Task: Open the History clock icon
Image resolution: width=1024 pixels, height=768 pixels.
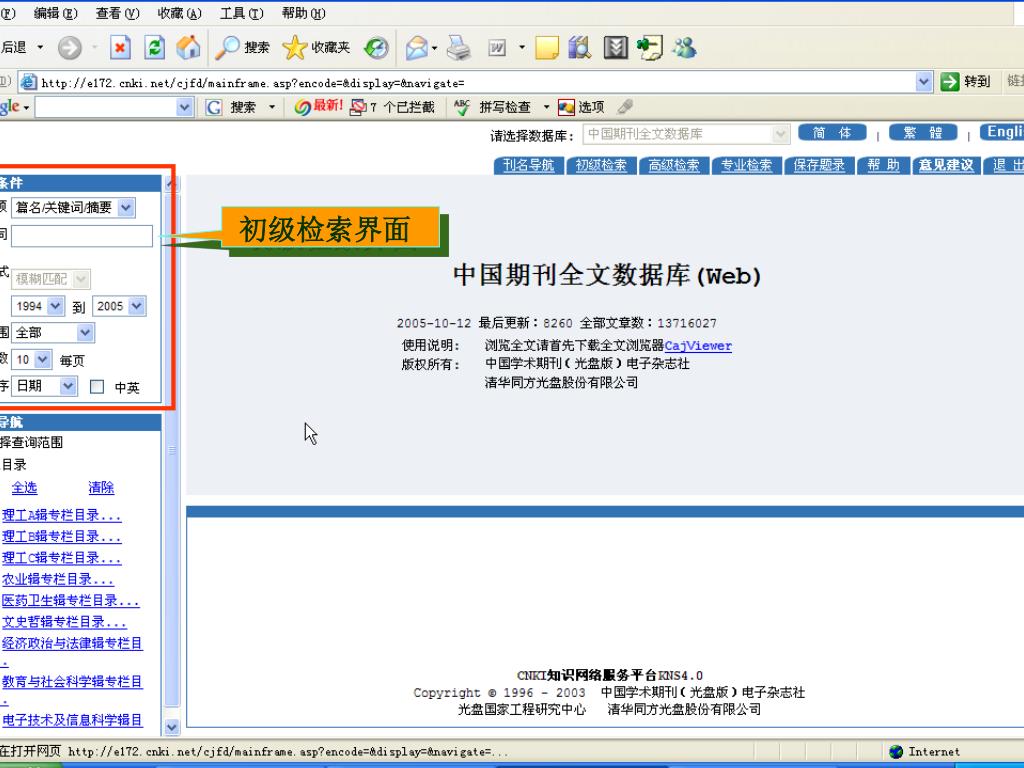Action: click(376, 48)
